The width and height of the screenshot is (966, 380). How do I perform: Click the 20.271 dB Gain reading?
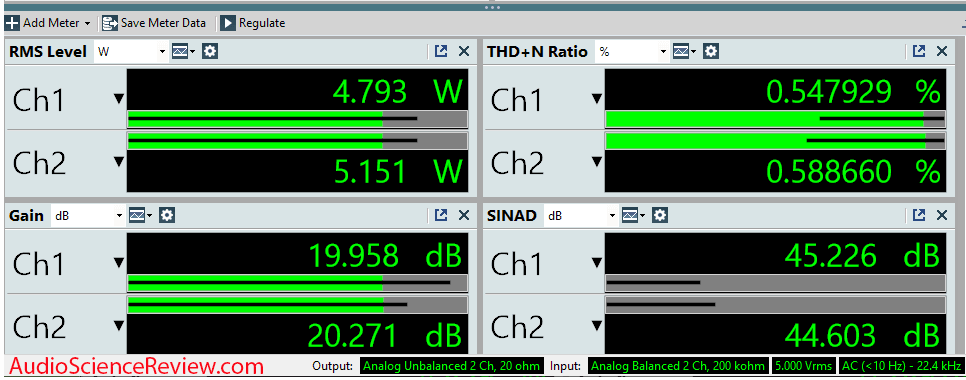[384, 336]
